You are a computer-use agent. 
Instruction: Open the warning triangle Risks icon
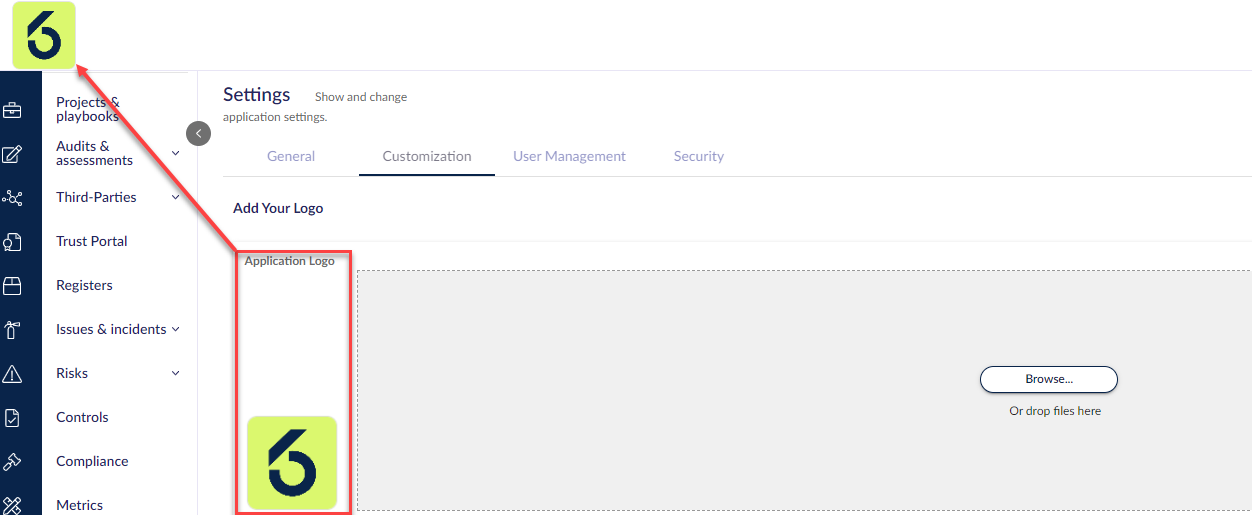(12, 374)
